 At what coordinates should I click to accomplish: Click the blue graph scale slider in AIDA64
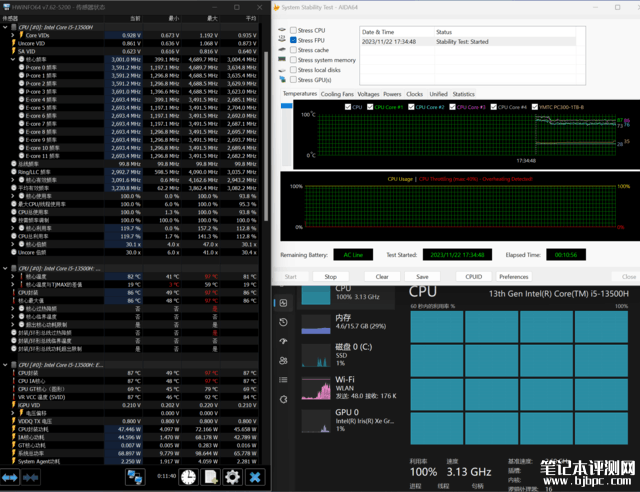287,106
